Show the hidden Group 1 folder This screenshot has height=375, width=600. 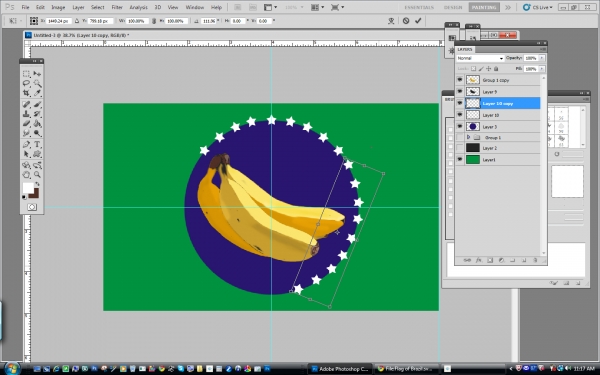coord(460,137)
